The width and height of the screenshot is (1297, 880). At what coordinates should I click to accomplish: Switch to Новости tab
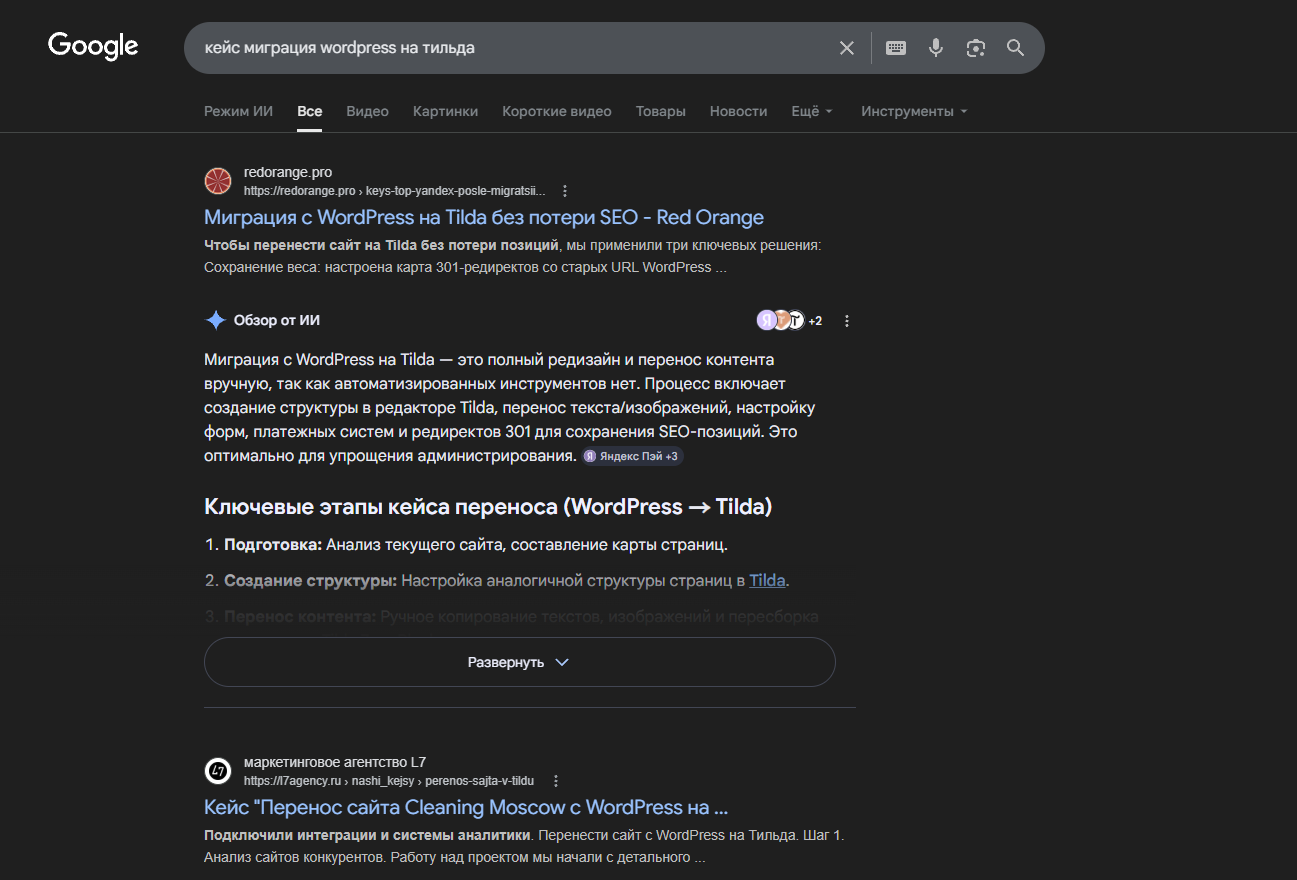coord(739,111)
